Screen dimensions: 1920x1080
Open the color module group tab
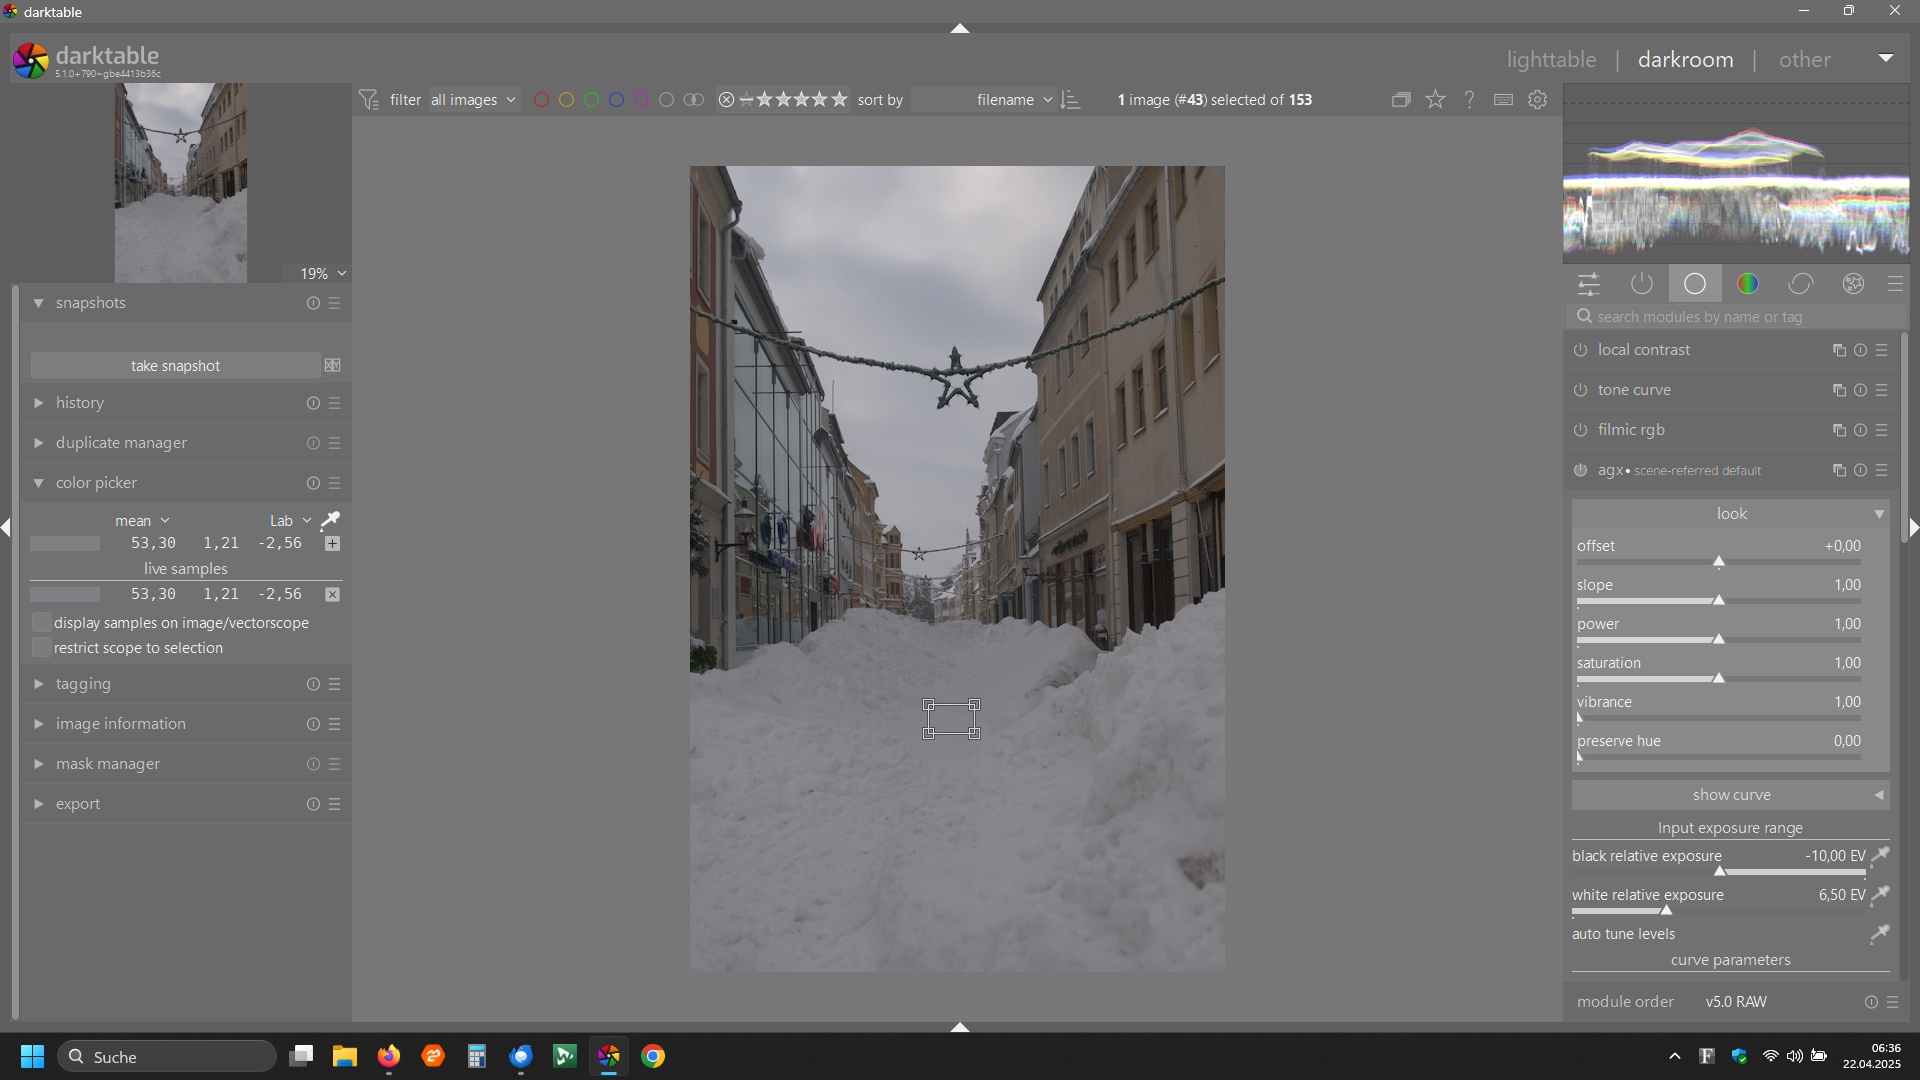coord(1748,285)
